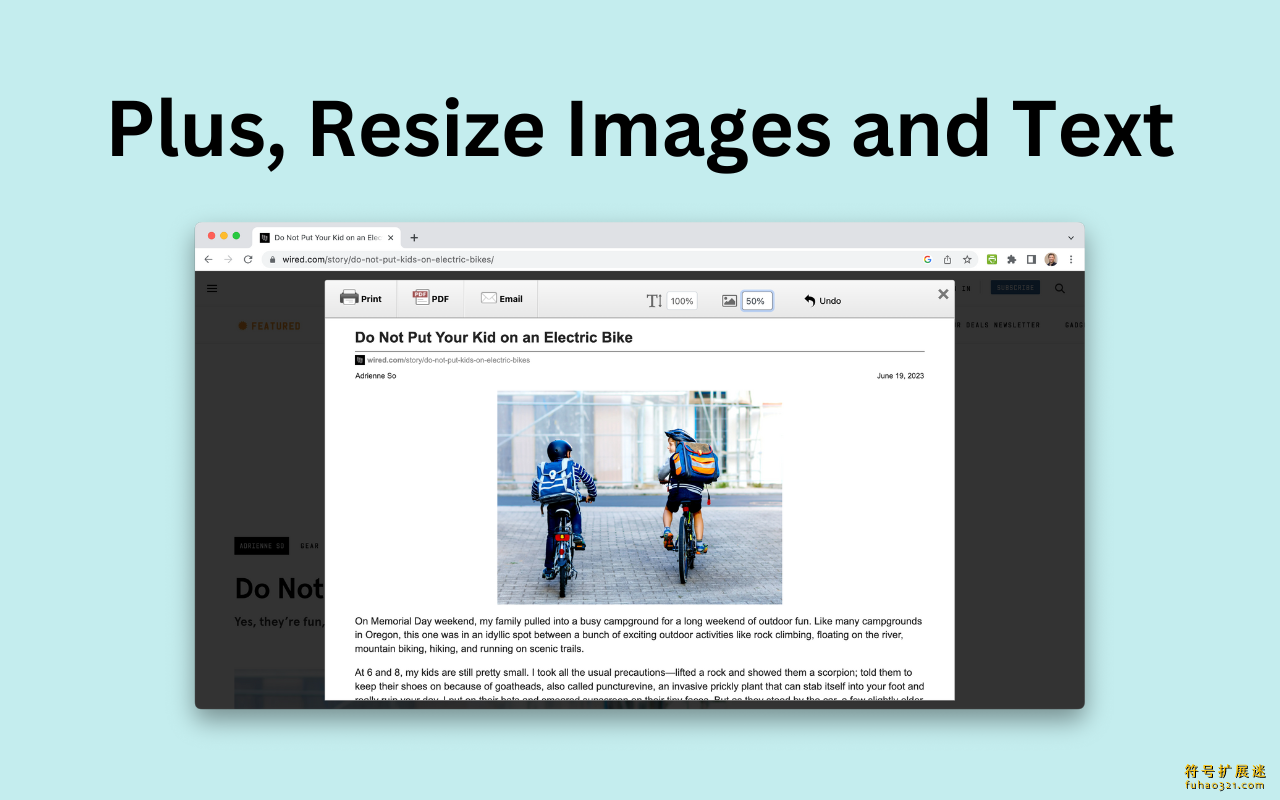The height and width of the screenshot is (800, 1280).
Task: Go forward in browser
Action: tap(228, 259)
